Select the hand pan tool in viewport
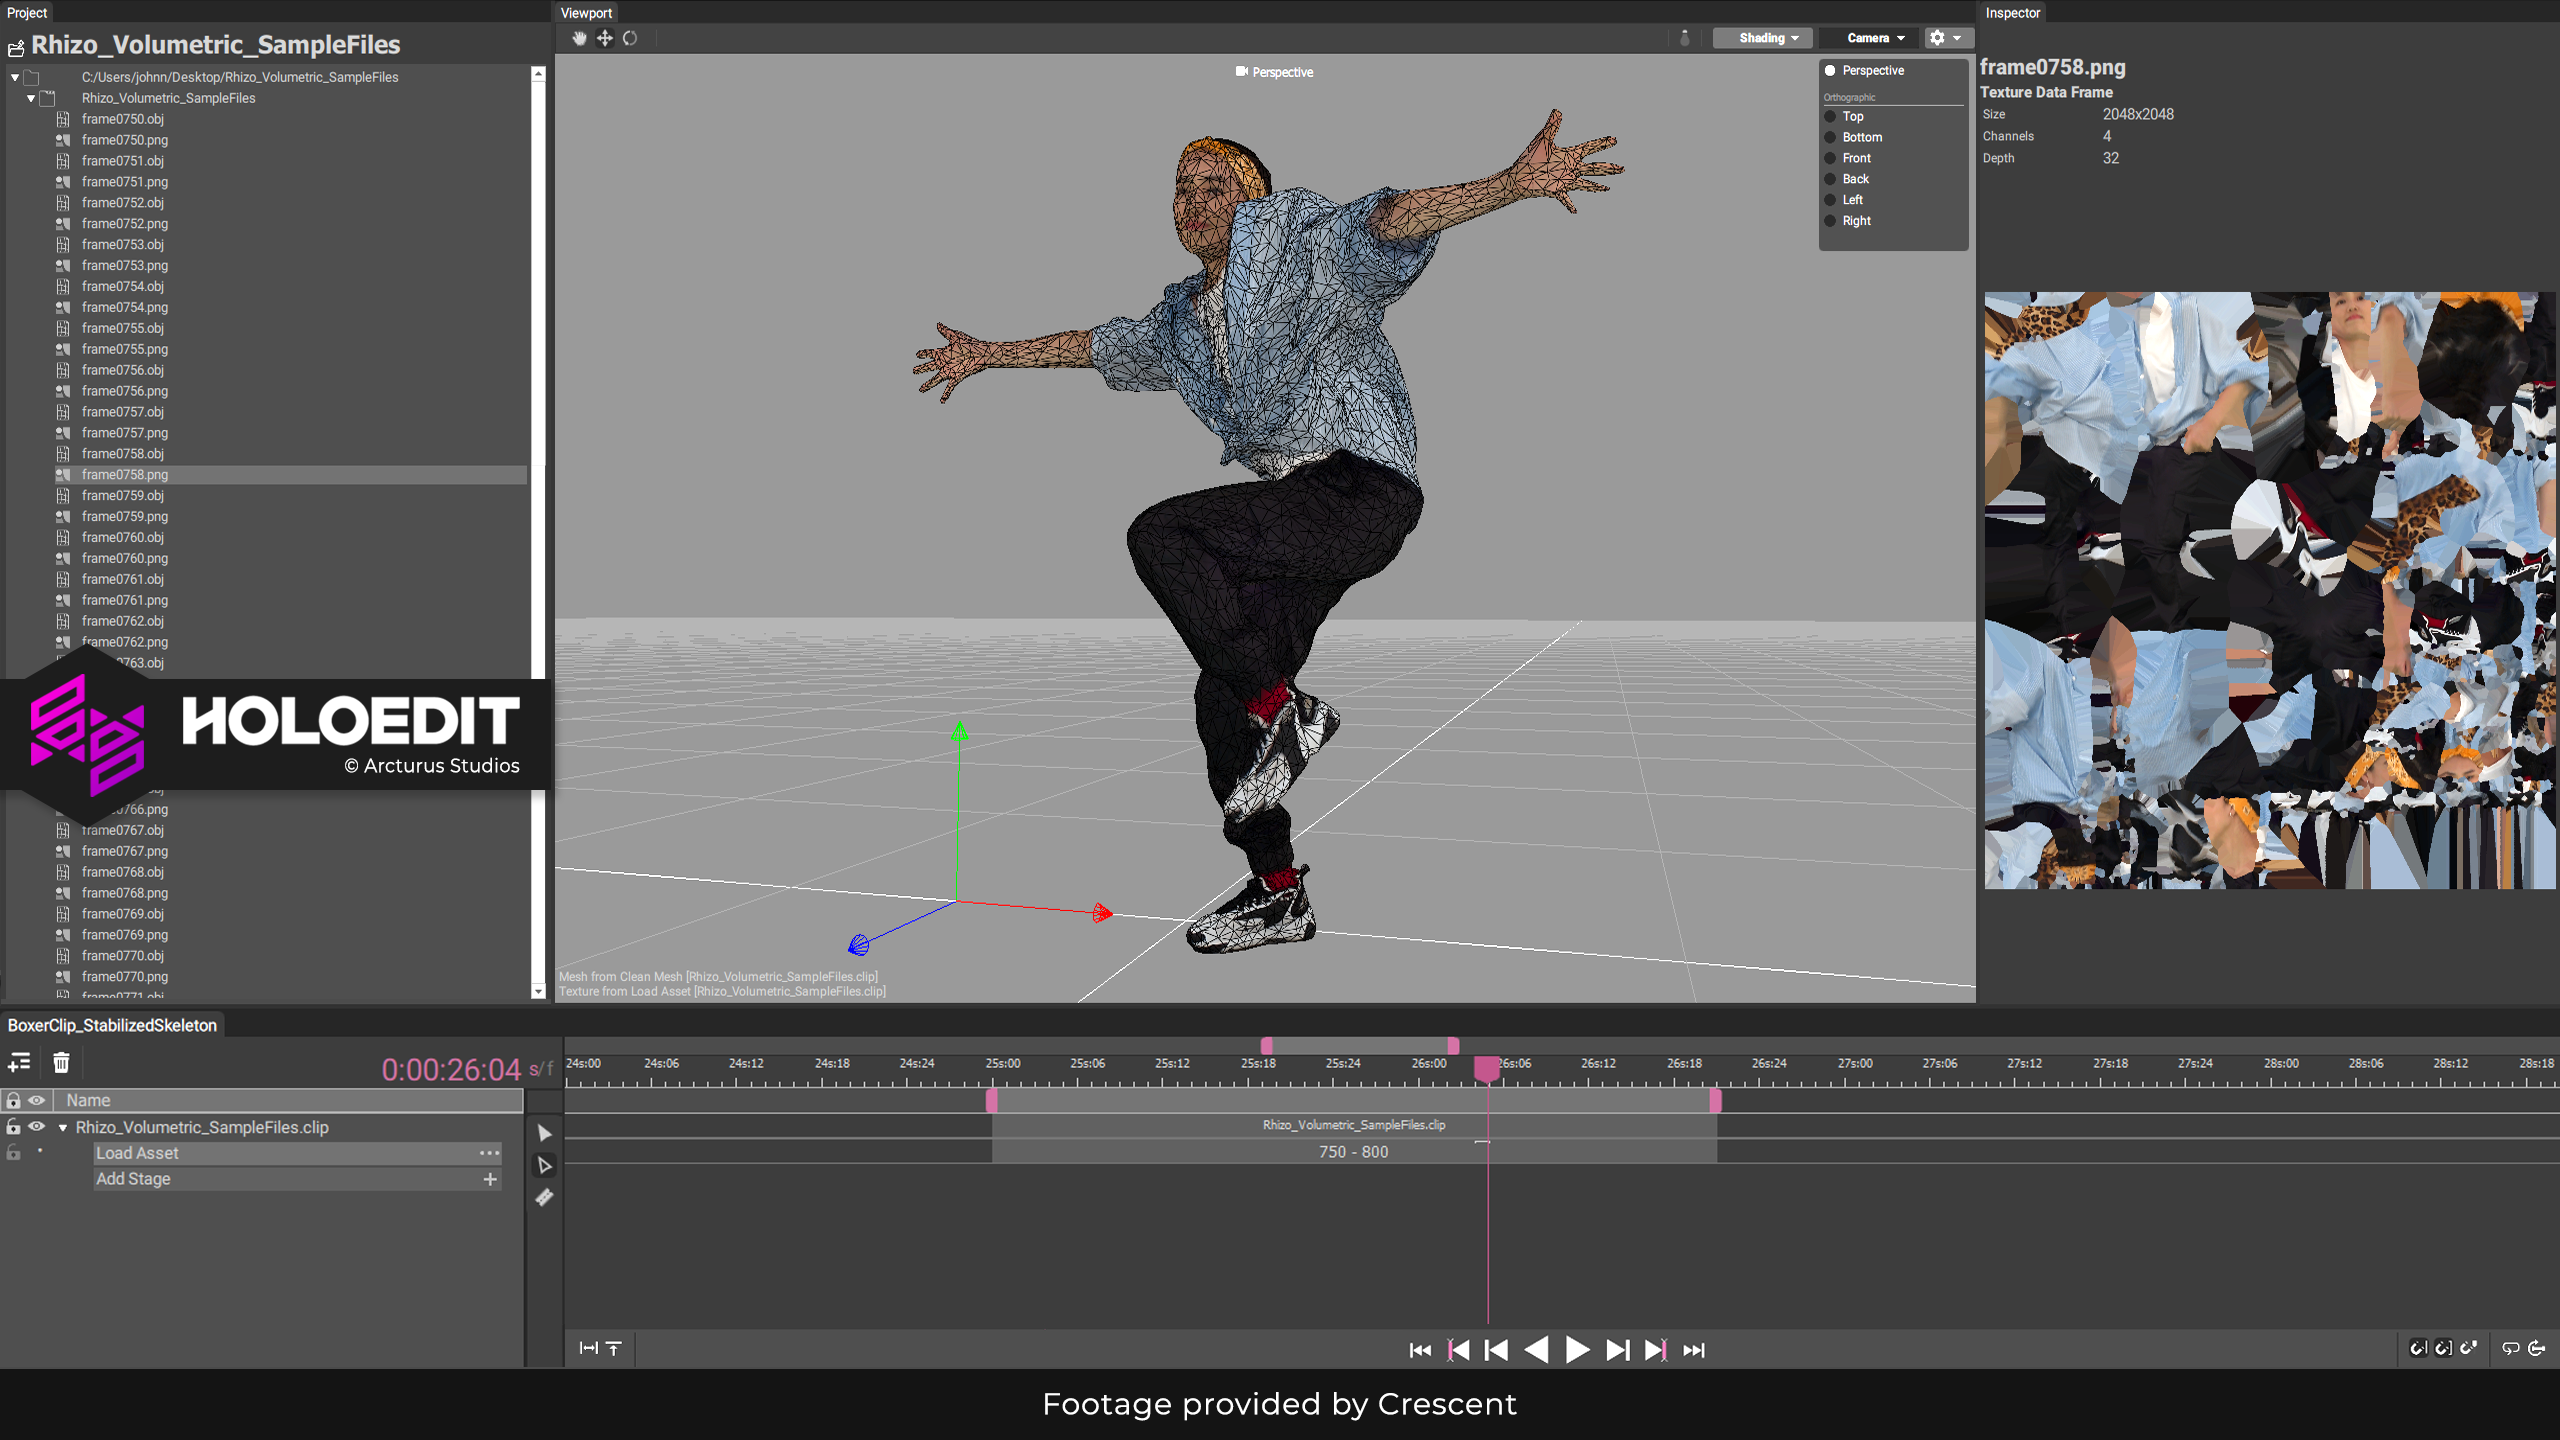The image size is (2560, 1440). [x=579, y=38]
